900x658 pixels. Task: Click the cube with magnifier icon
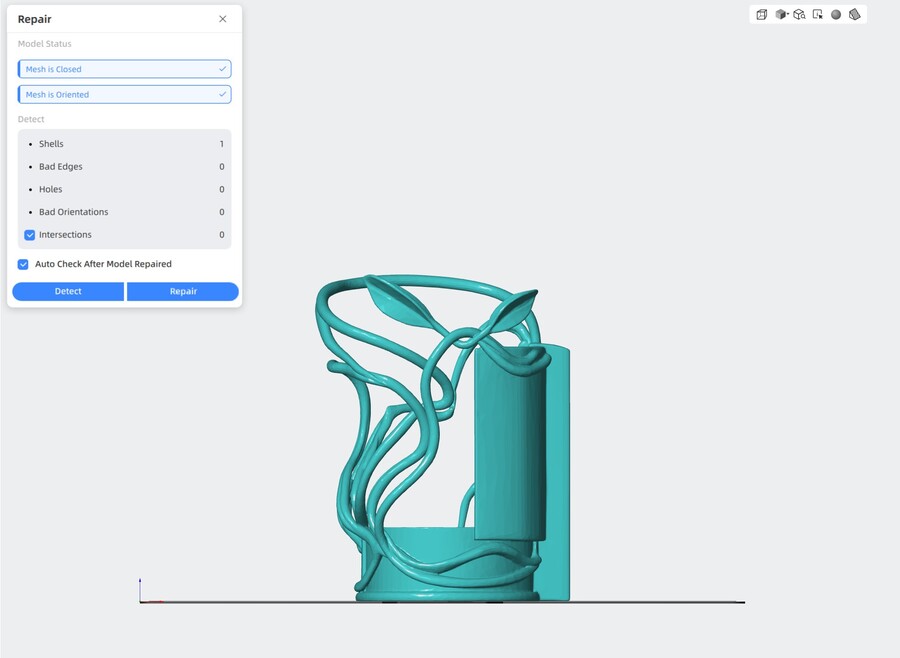(x=799, y=14)
